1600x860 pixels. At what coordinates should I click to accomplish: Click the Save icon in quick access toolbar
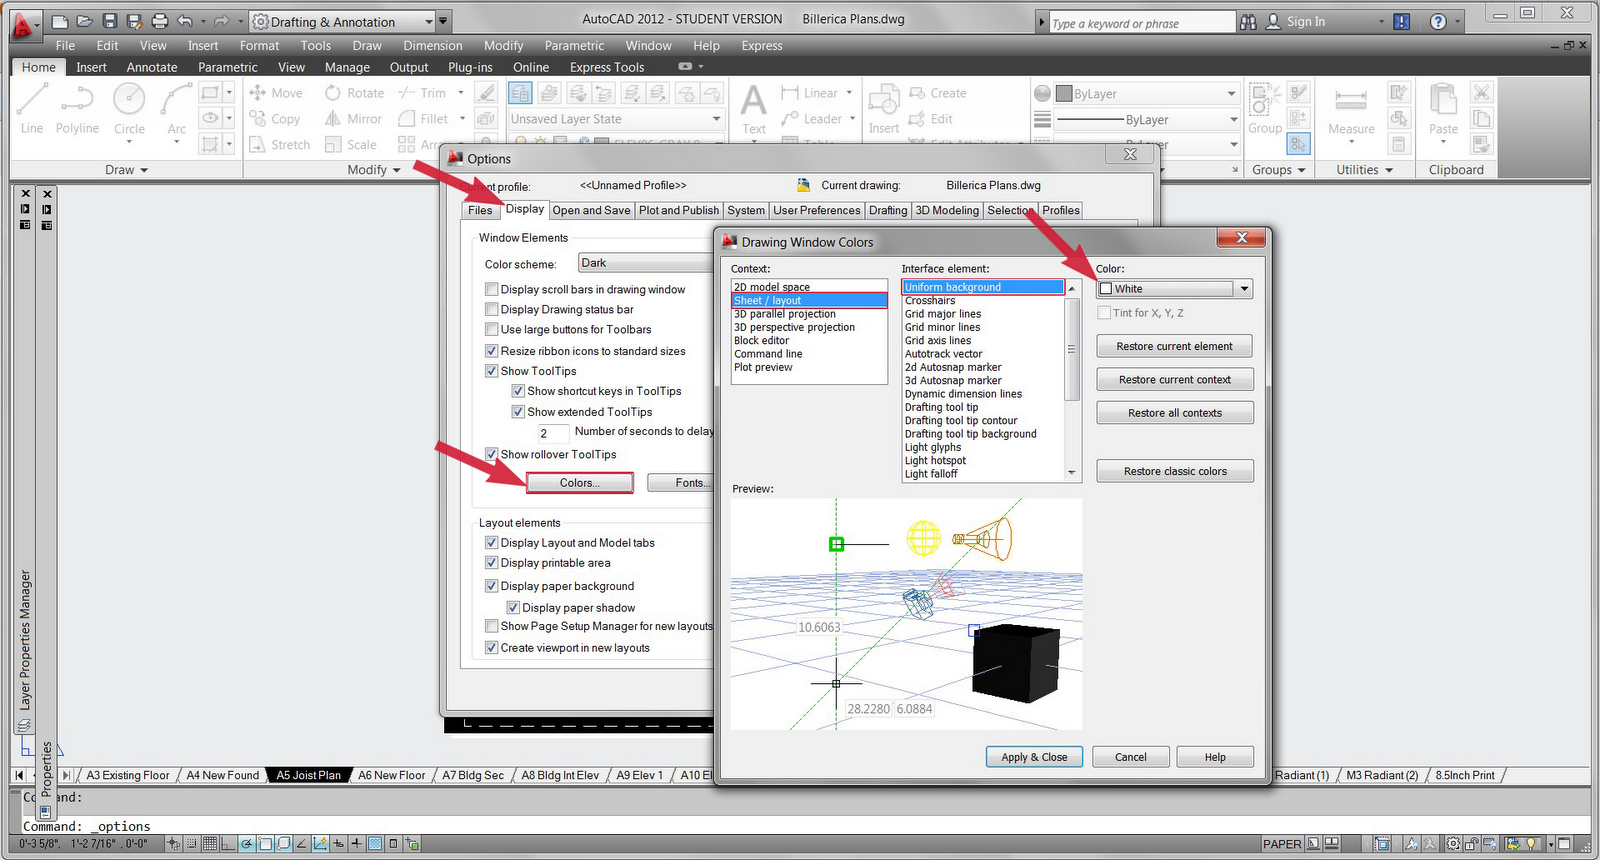tap(110, 21)
